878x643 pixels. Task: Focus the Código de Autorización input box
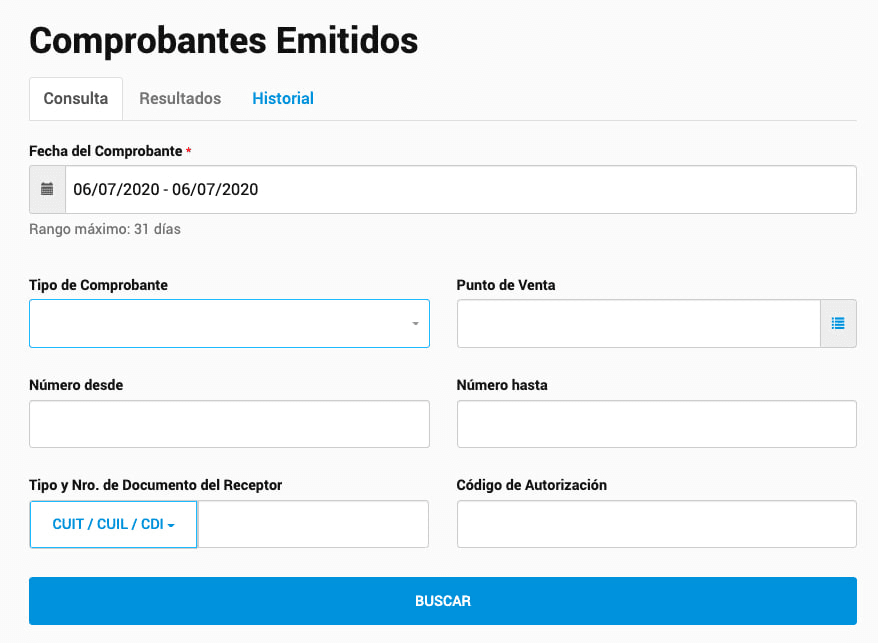656,524
